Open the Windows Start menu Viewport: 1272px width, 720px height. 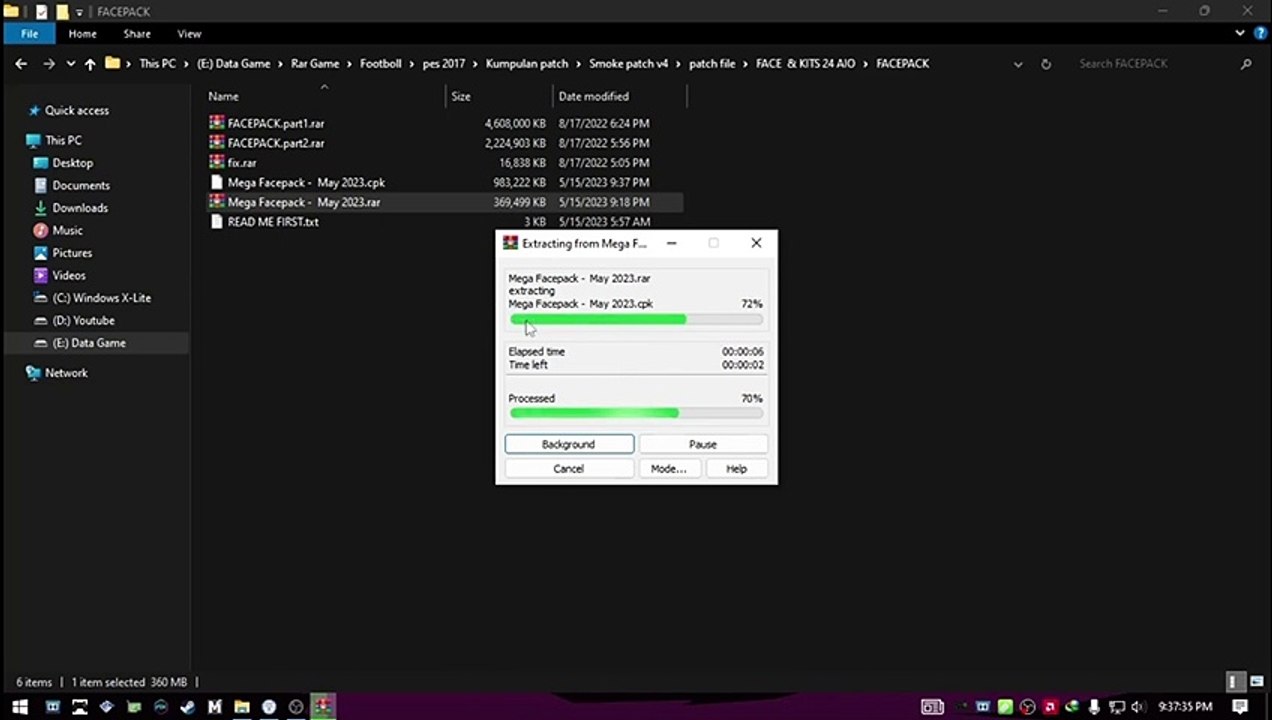19,707
